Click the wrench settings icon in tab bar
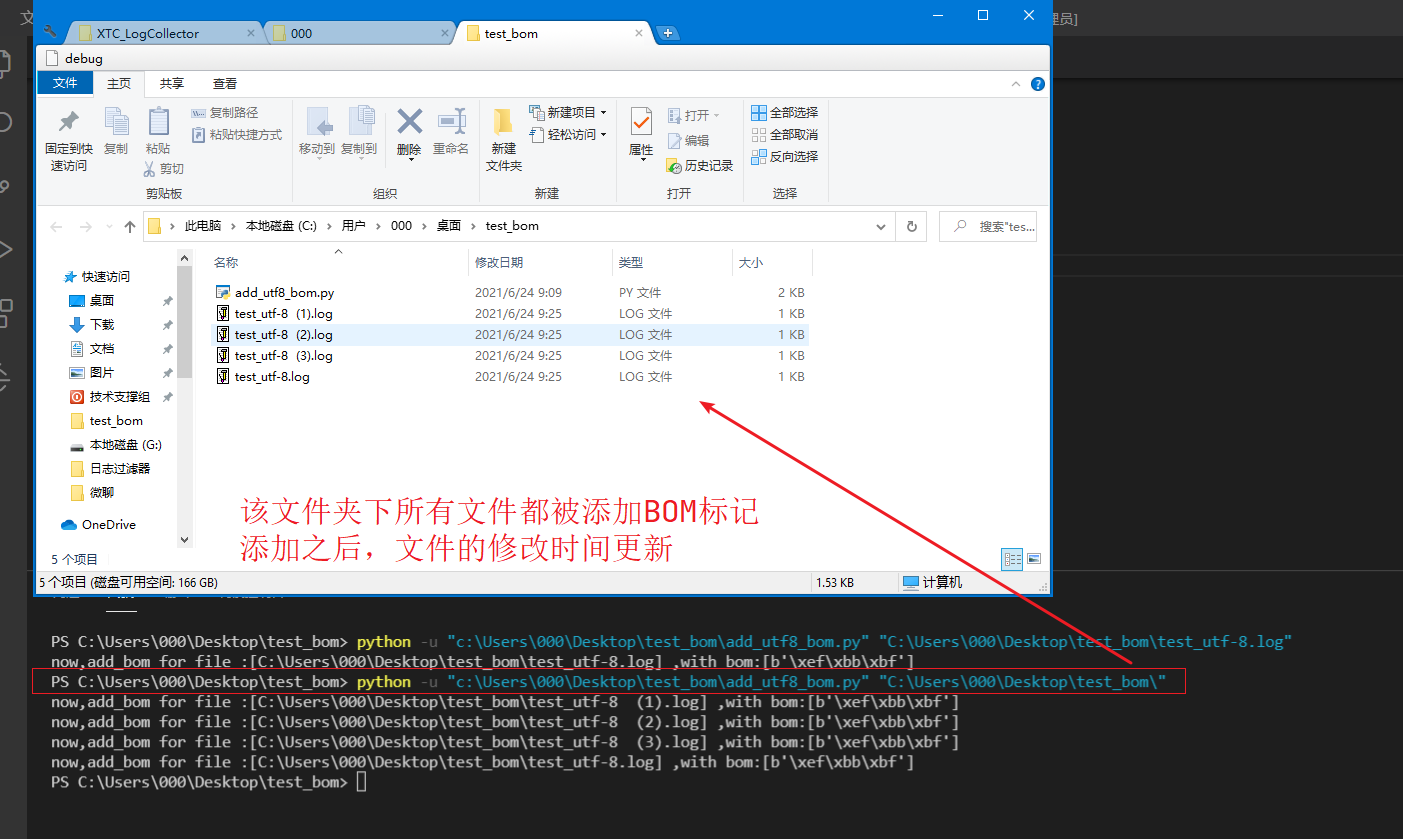This screenshot has width=1403, height=839. [50, 32]
